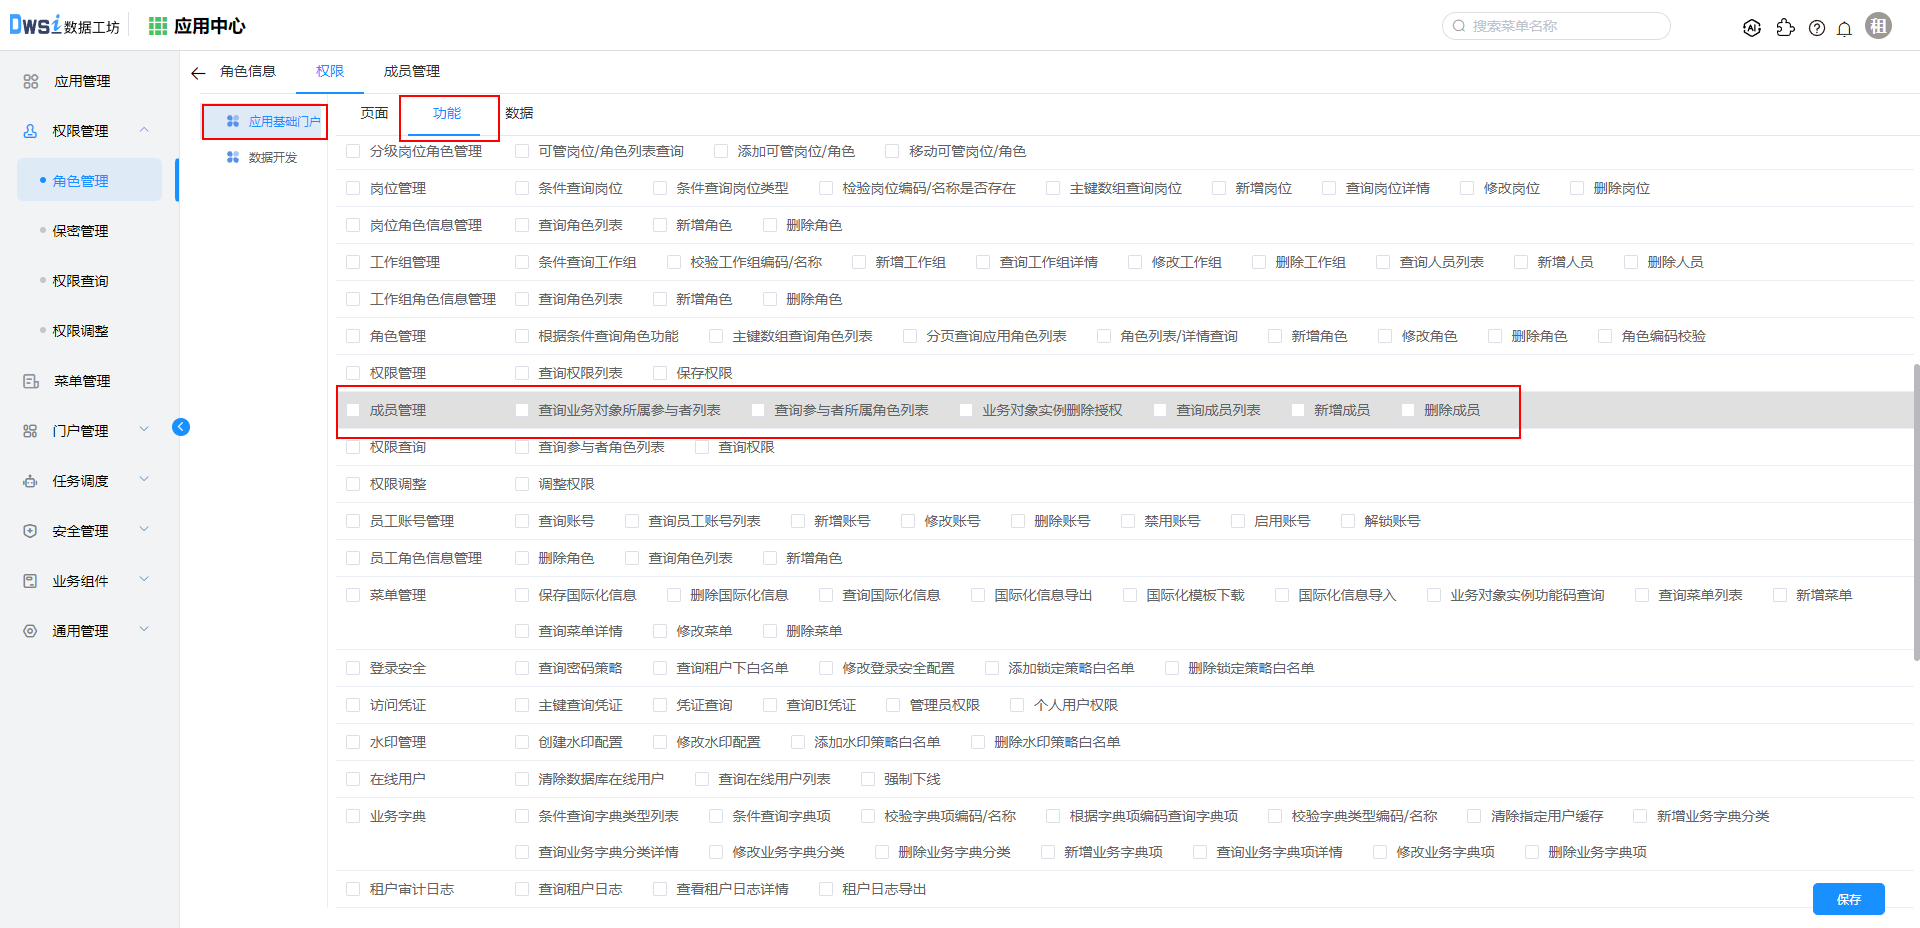Open the notification bell

click(x=1844, y=28)
